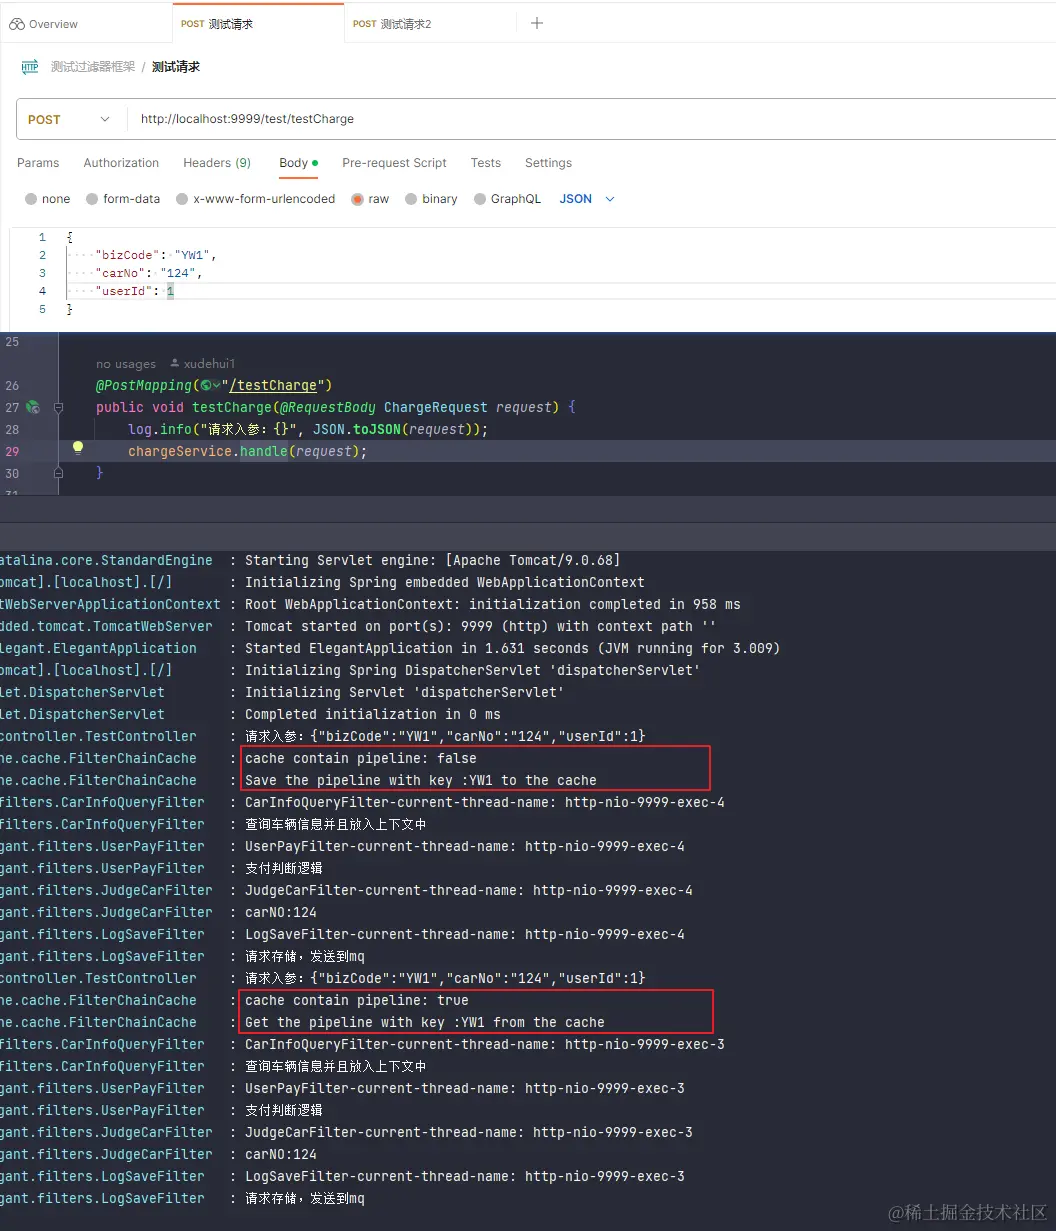Open the Params tab

tap(38, 163)
